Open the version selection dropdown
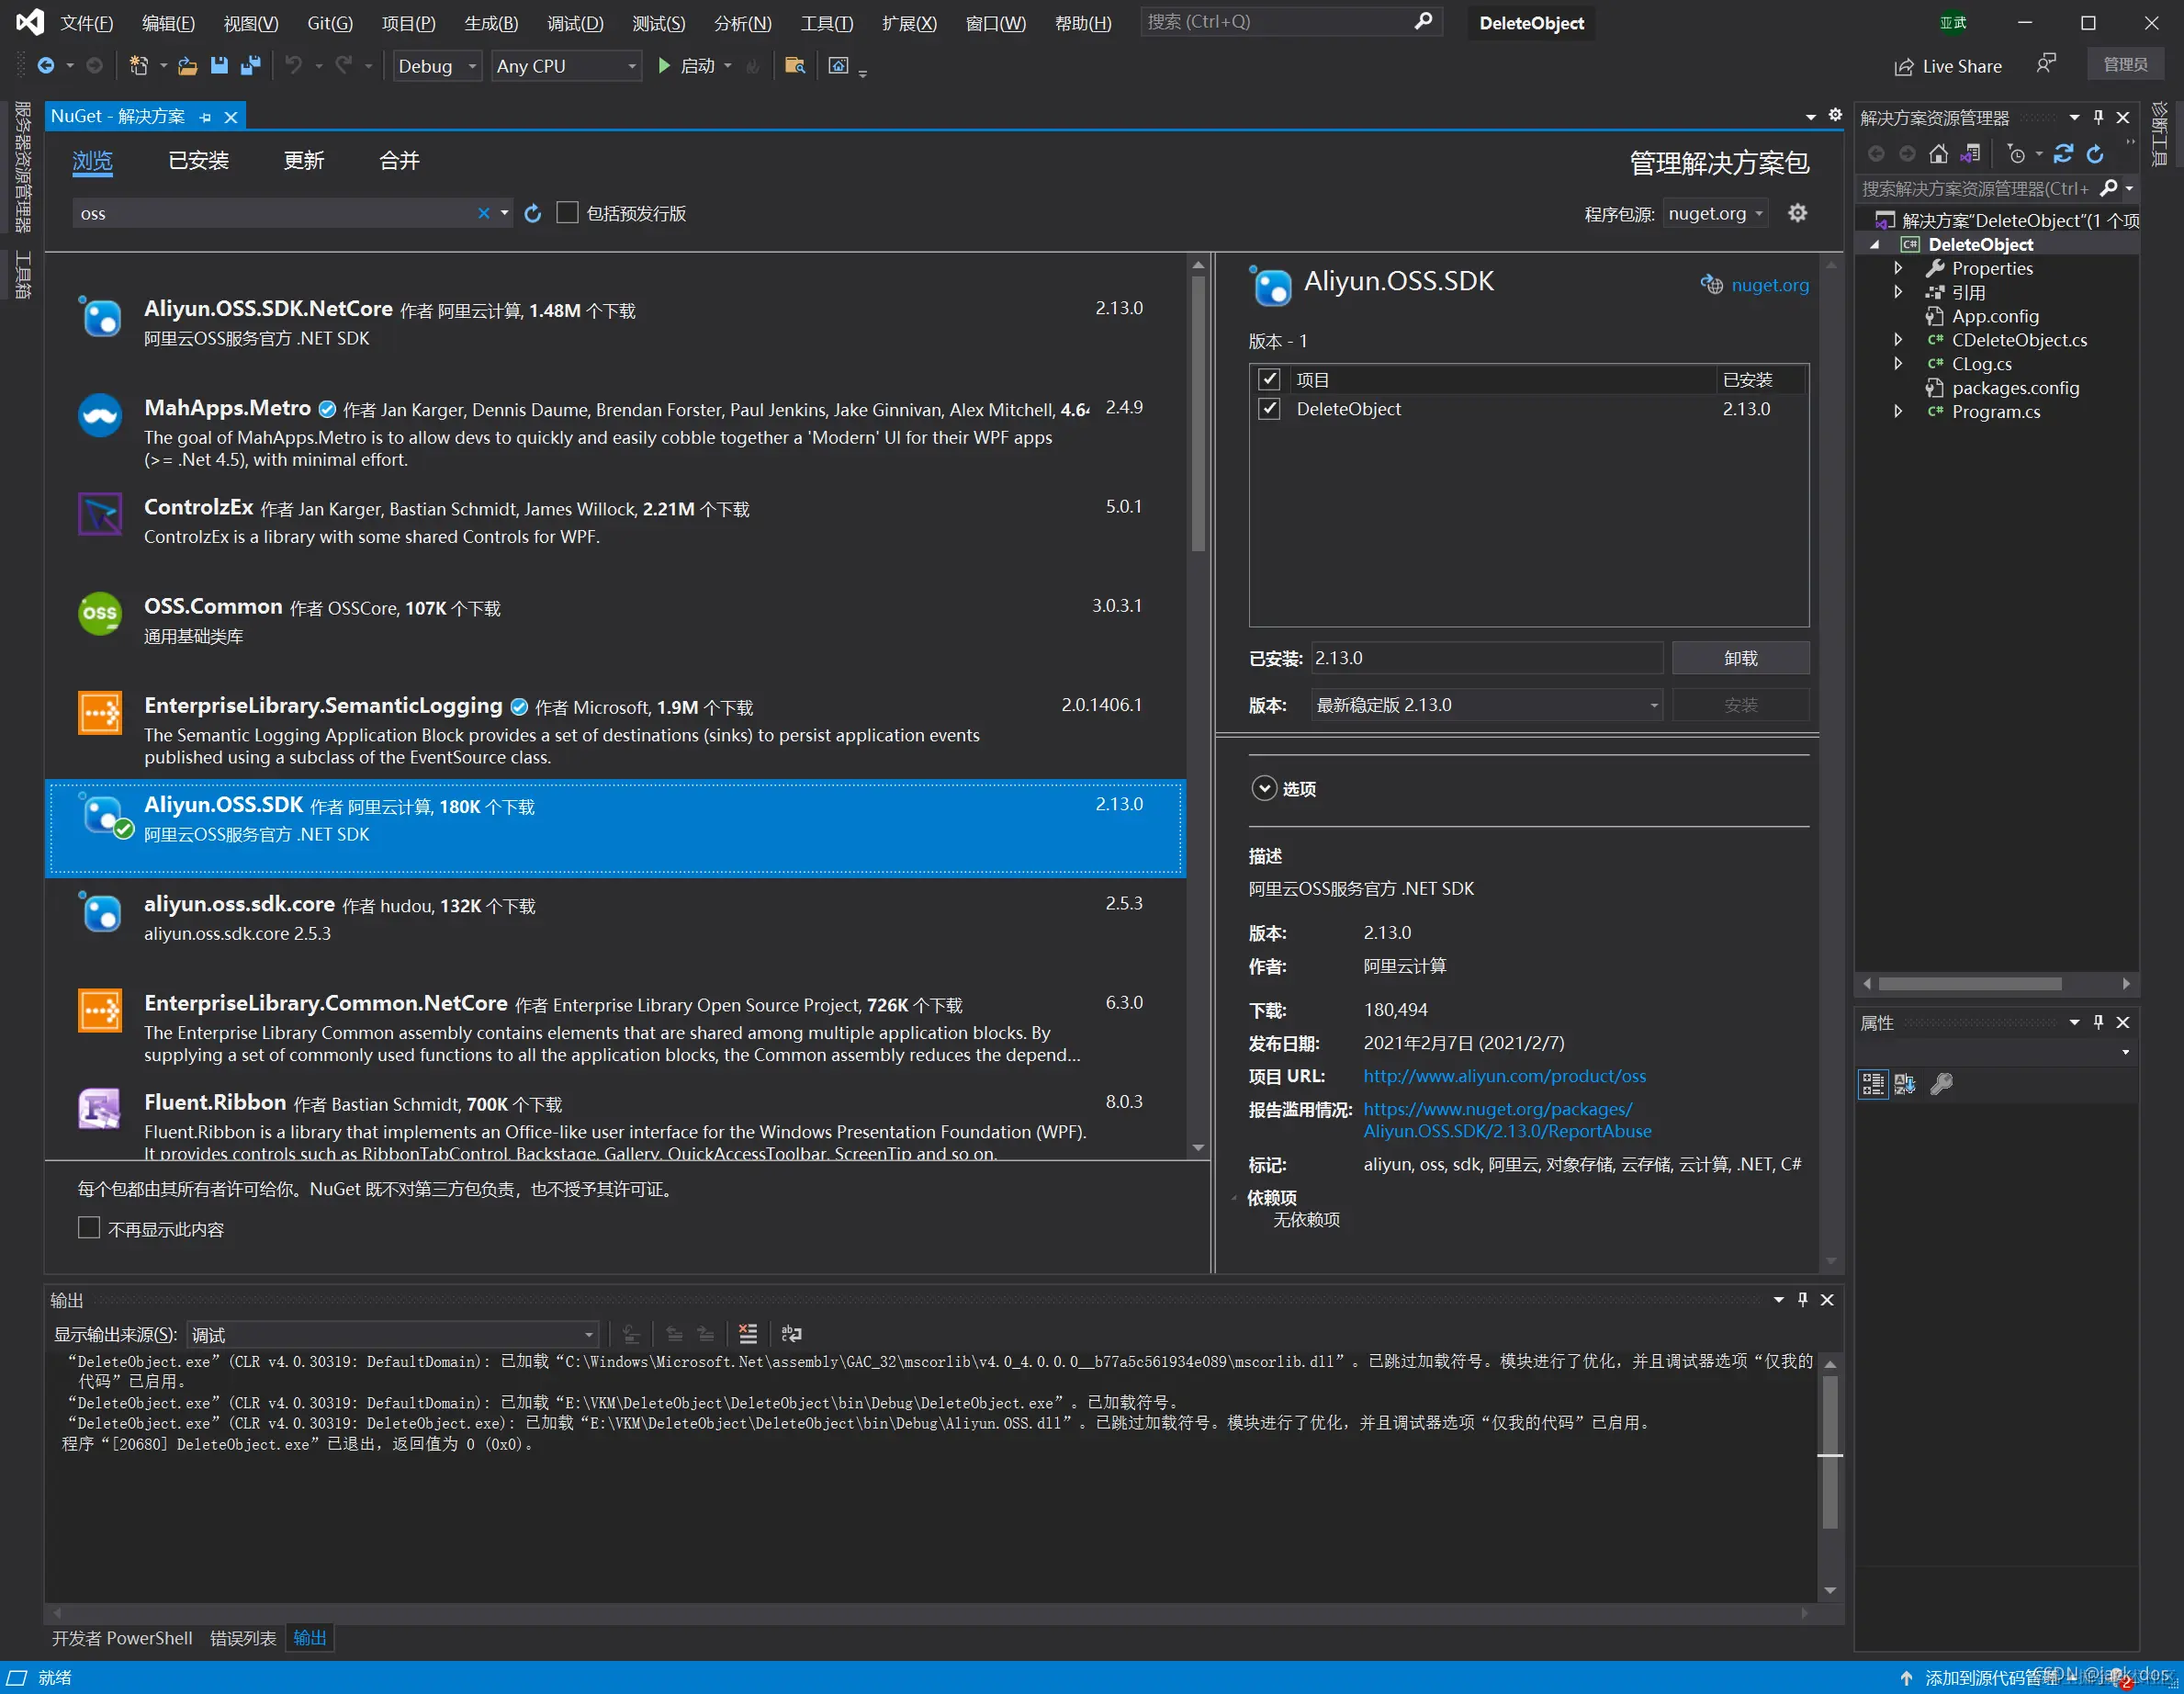2184x1694 pixels. 1486,705
